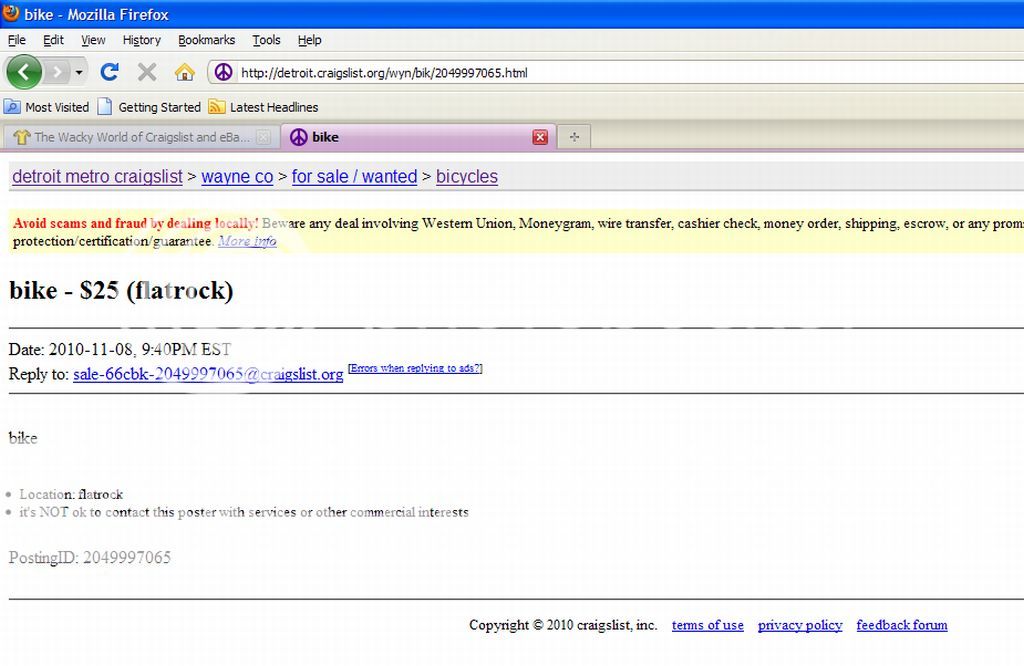Viewport: 1024px width, 666px height.
Task: Click the peace sign site icon in address bar
Action: pyautogui.click(x=224, y=72)
